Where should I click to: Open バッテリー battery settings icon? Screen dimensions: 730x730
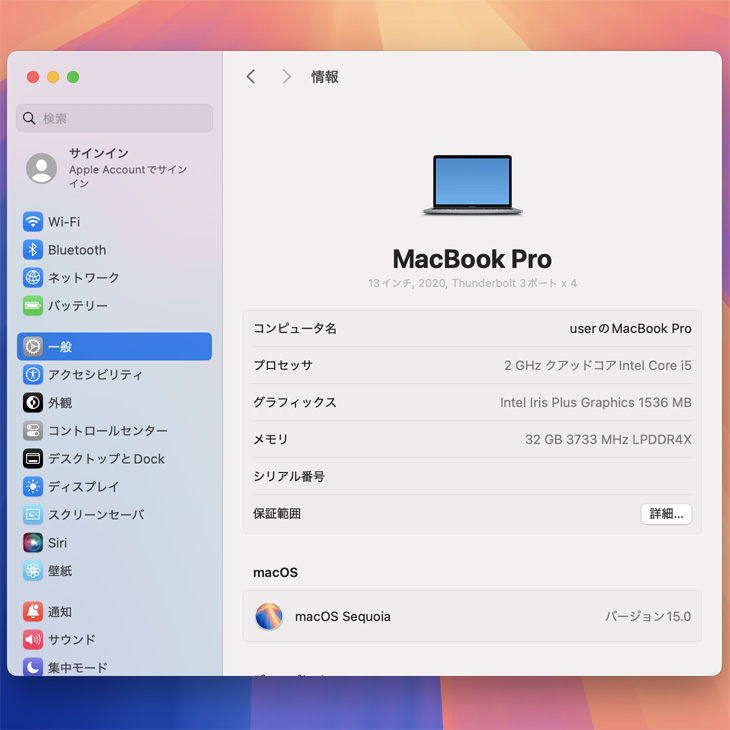(33, 306)
